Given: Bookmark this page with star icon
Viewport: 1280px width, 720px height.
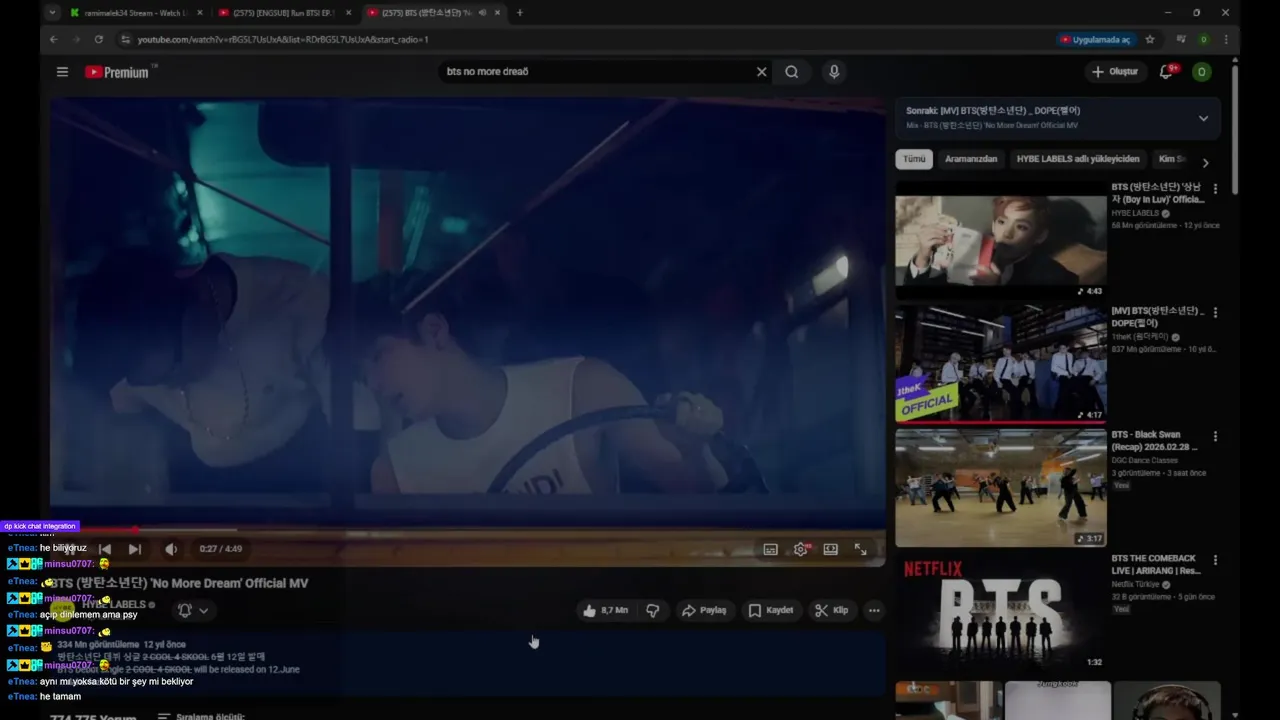Looking at the screenshot, I should (x=1150, y=39).
